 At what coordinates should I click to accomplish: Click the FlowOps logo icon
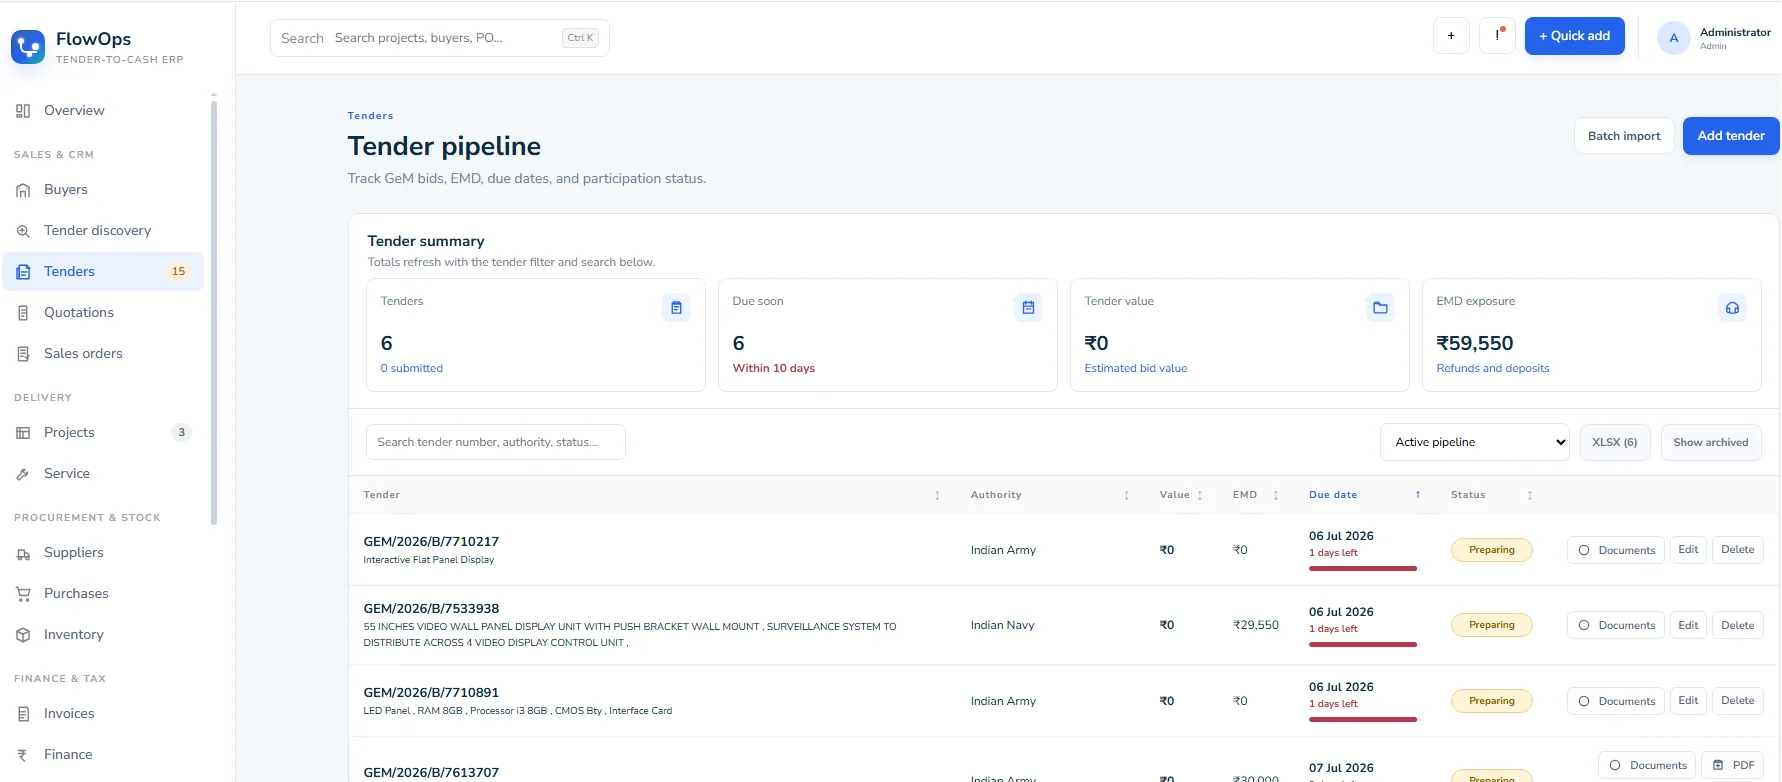[28, 46]
